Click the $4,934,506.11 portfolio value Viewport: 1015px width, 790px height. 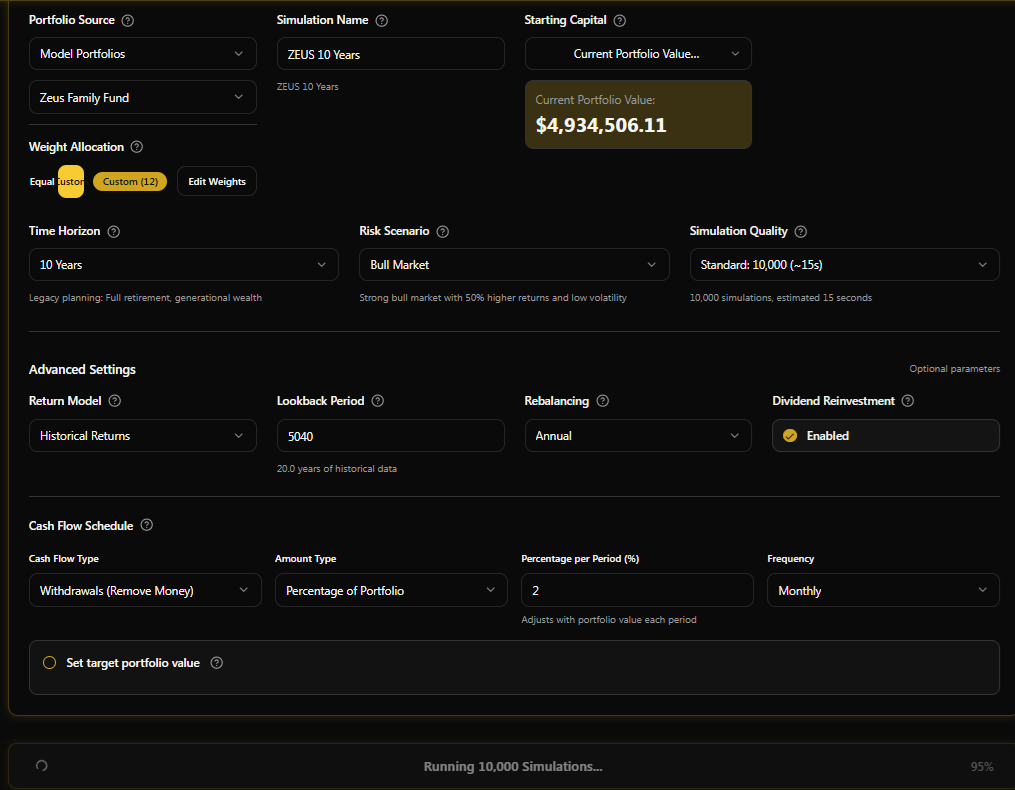pos(601,125)
